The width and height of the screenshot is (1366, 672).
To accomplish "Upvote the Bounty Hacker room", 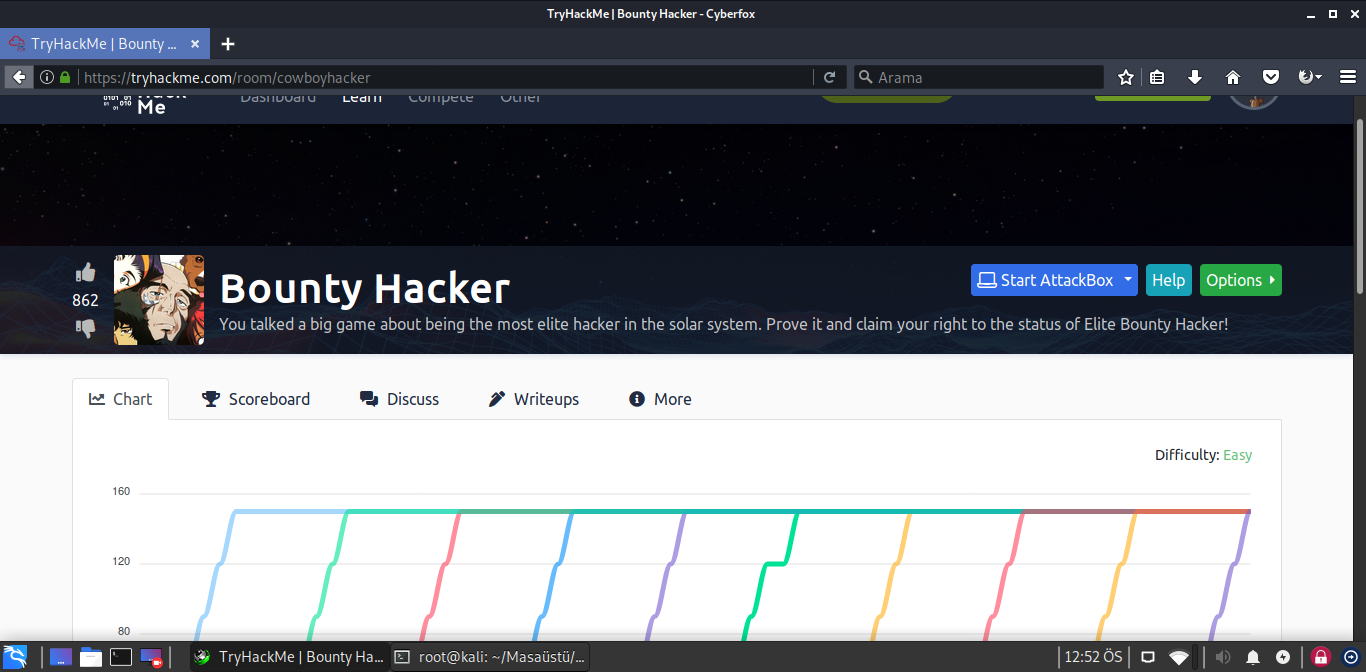I will point(85,272).
